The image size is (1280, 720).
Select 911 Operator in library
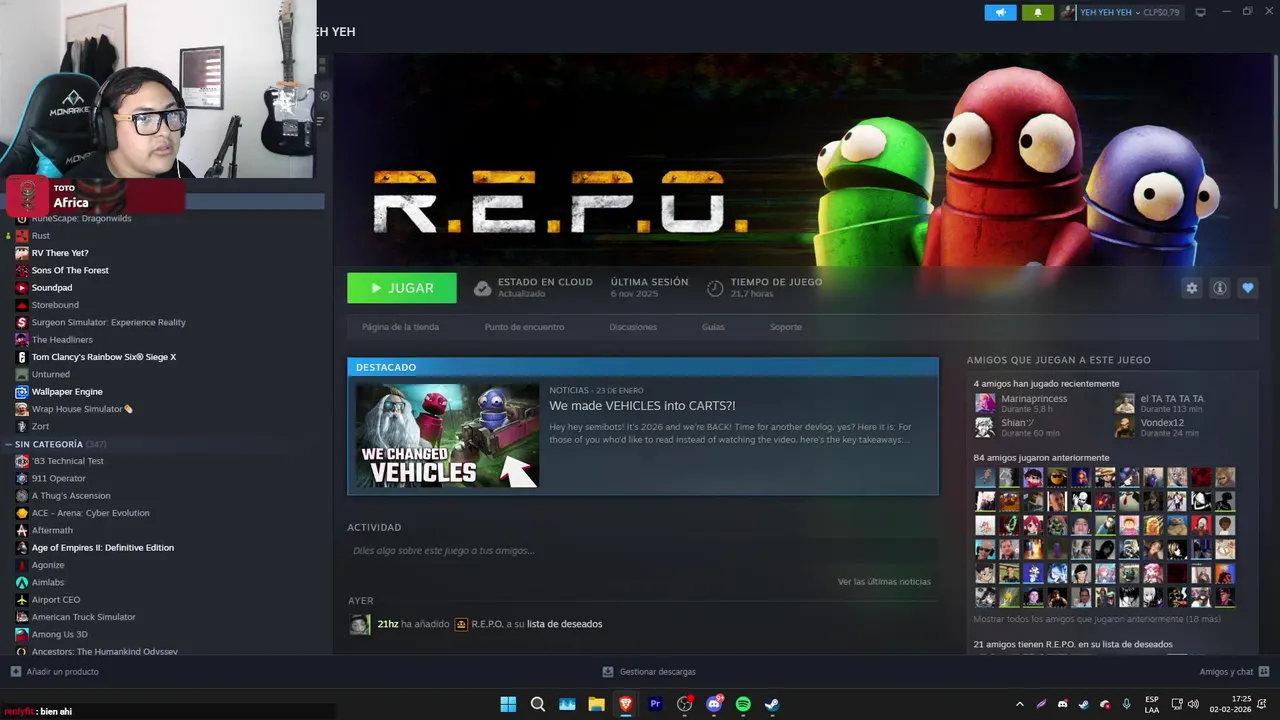pyautogui.click(x=58, y=478)
